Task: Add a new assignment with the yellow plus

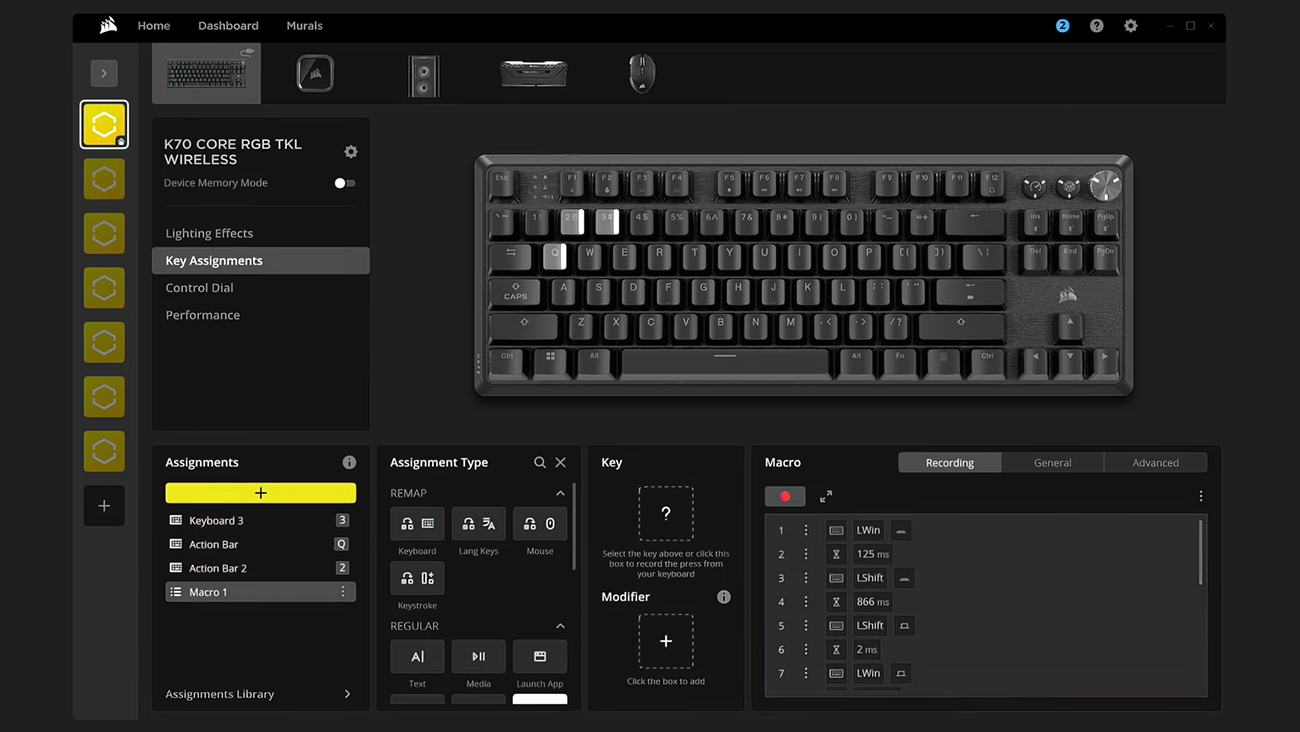Action: (x=260, y=492)
